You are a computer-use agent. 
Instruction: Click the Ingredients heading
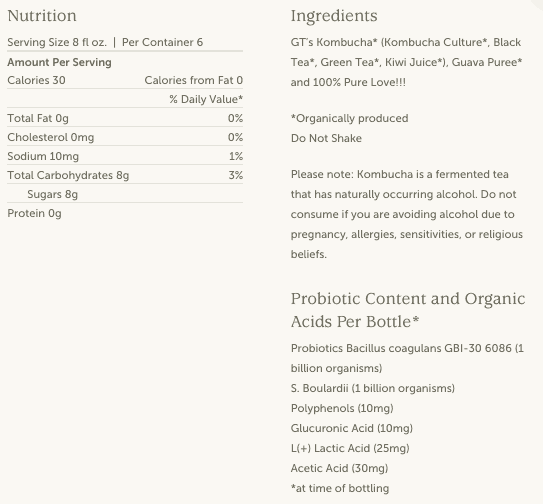[334, 16]
